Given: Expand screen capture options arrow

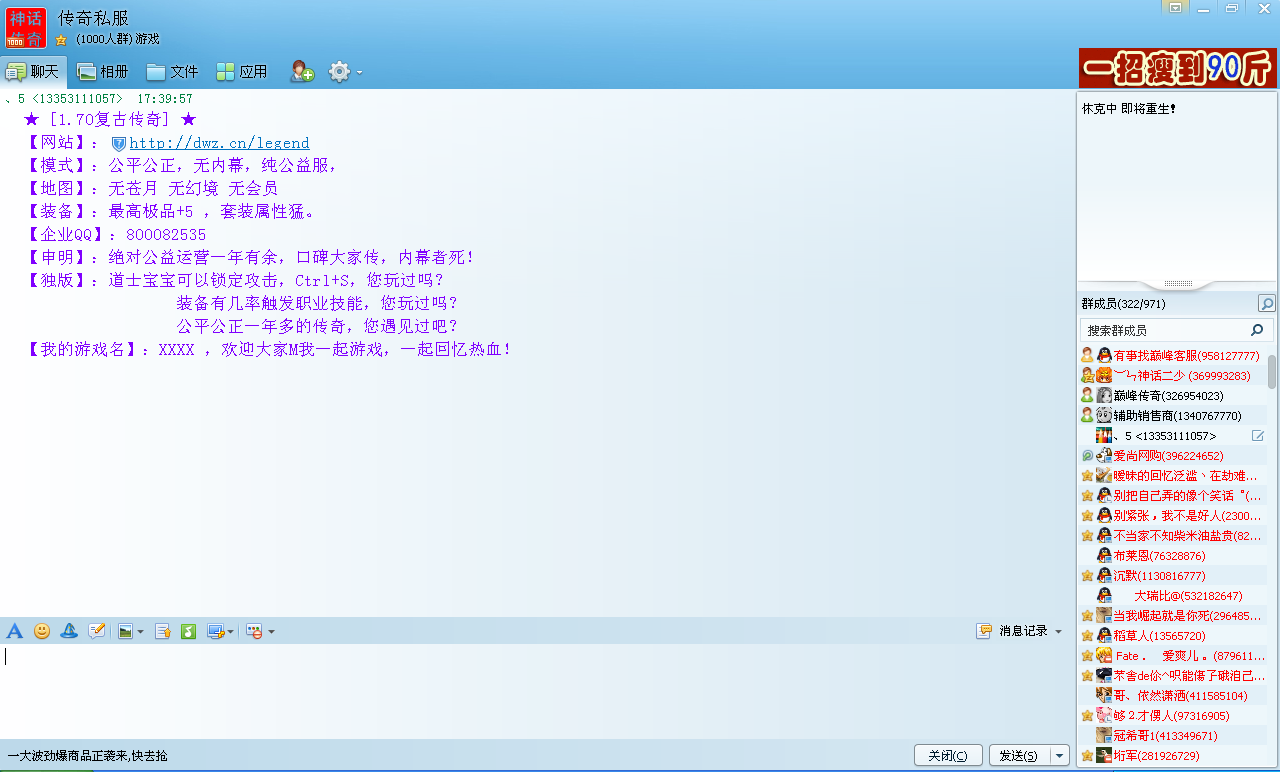Looking at the screenshot, I should pos(231,632).
